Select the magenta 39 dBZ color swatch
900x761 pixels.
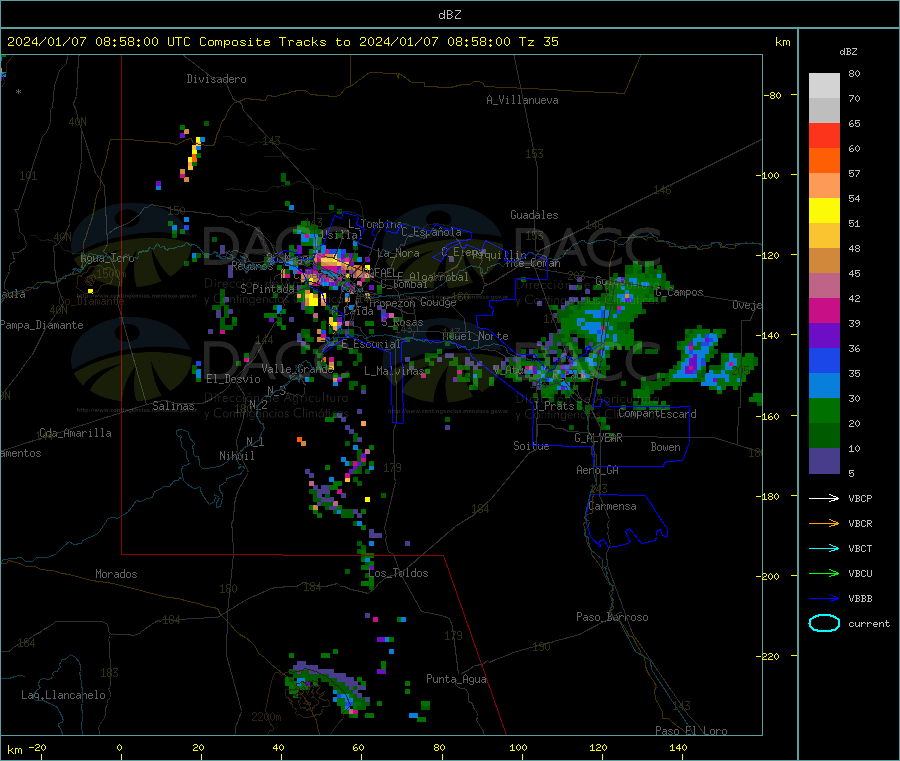pyautogui.click(x=824, y=310)
